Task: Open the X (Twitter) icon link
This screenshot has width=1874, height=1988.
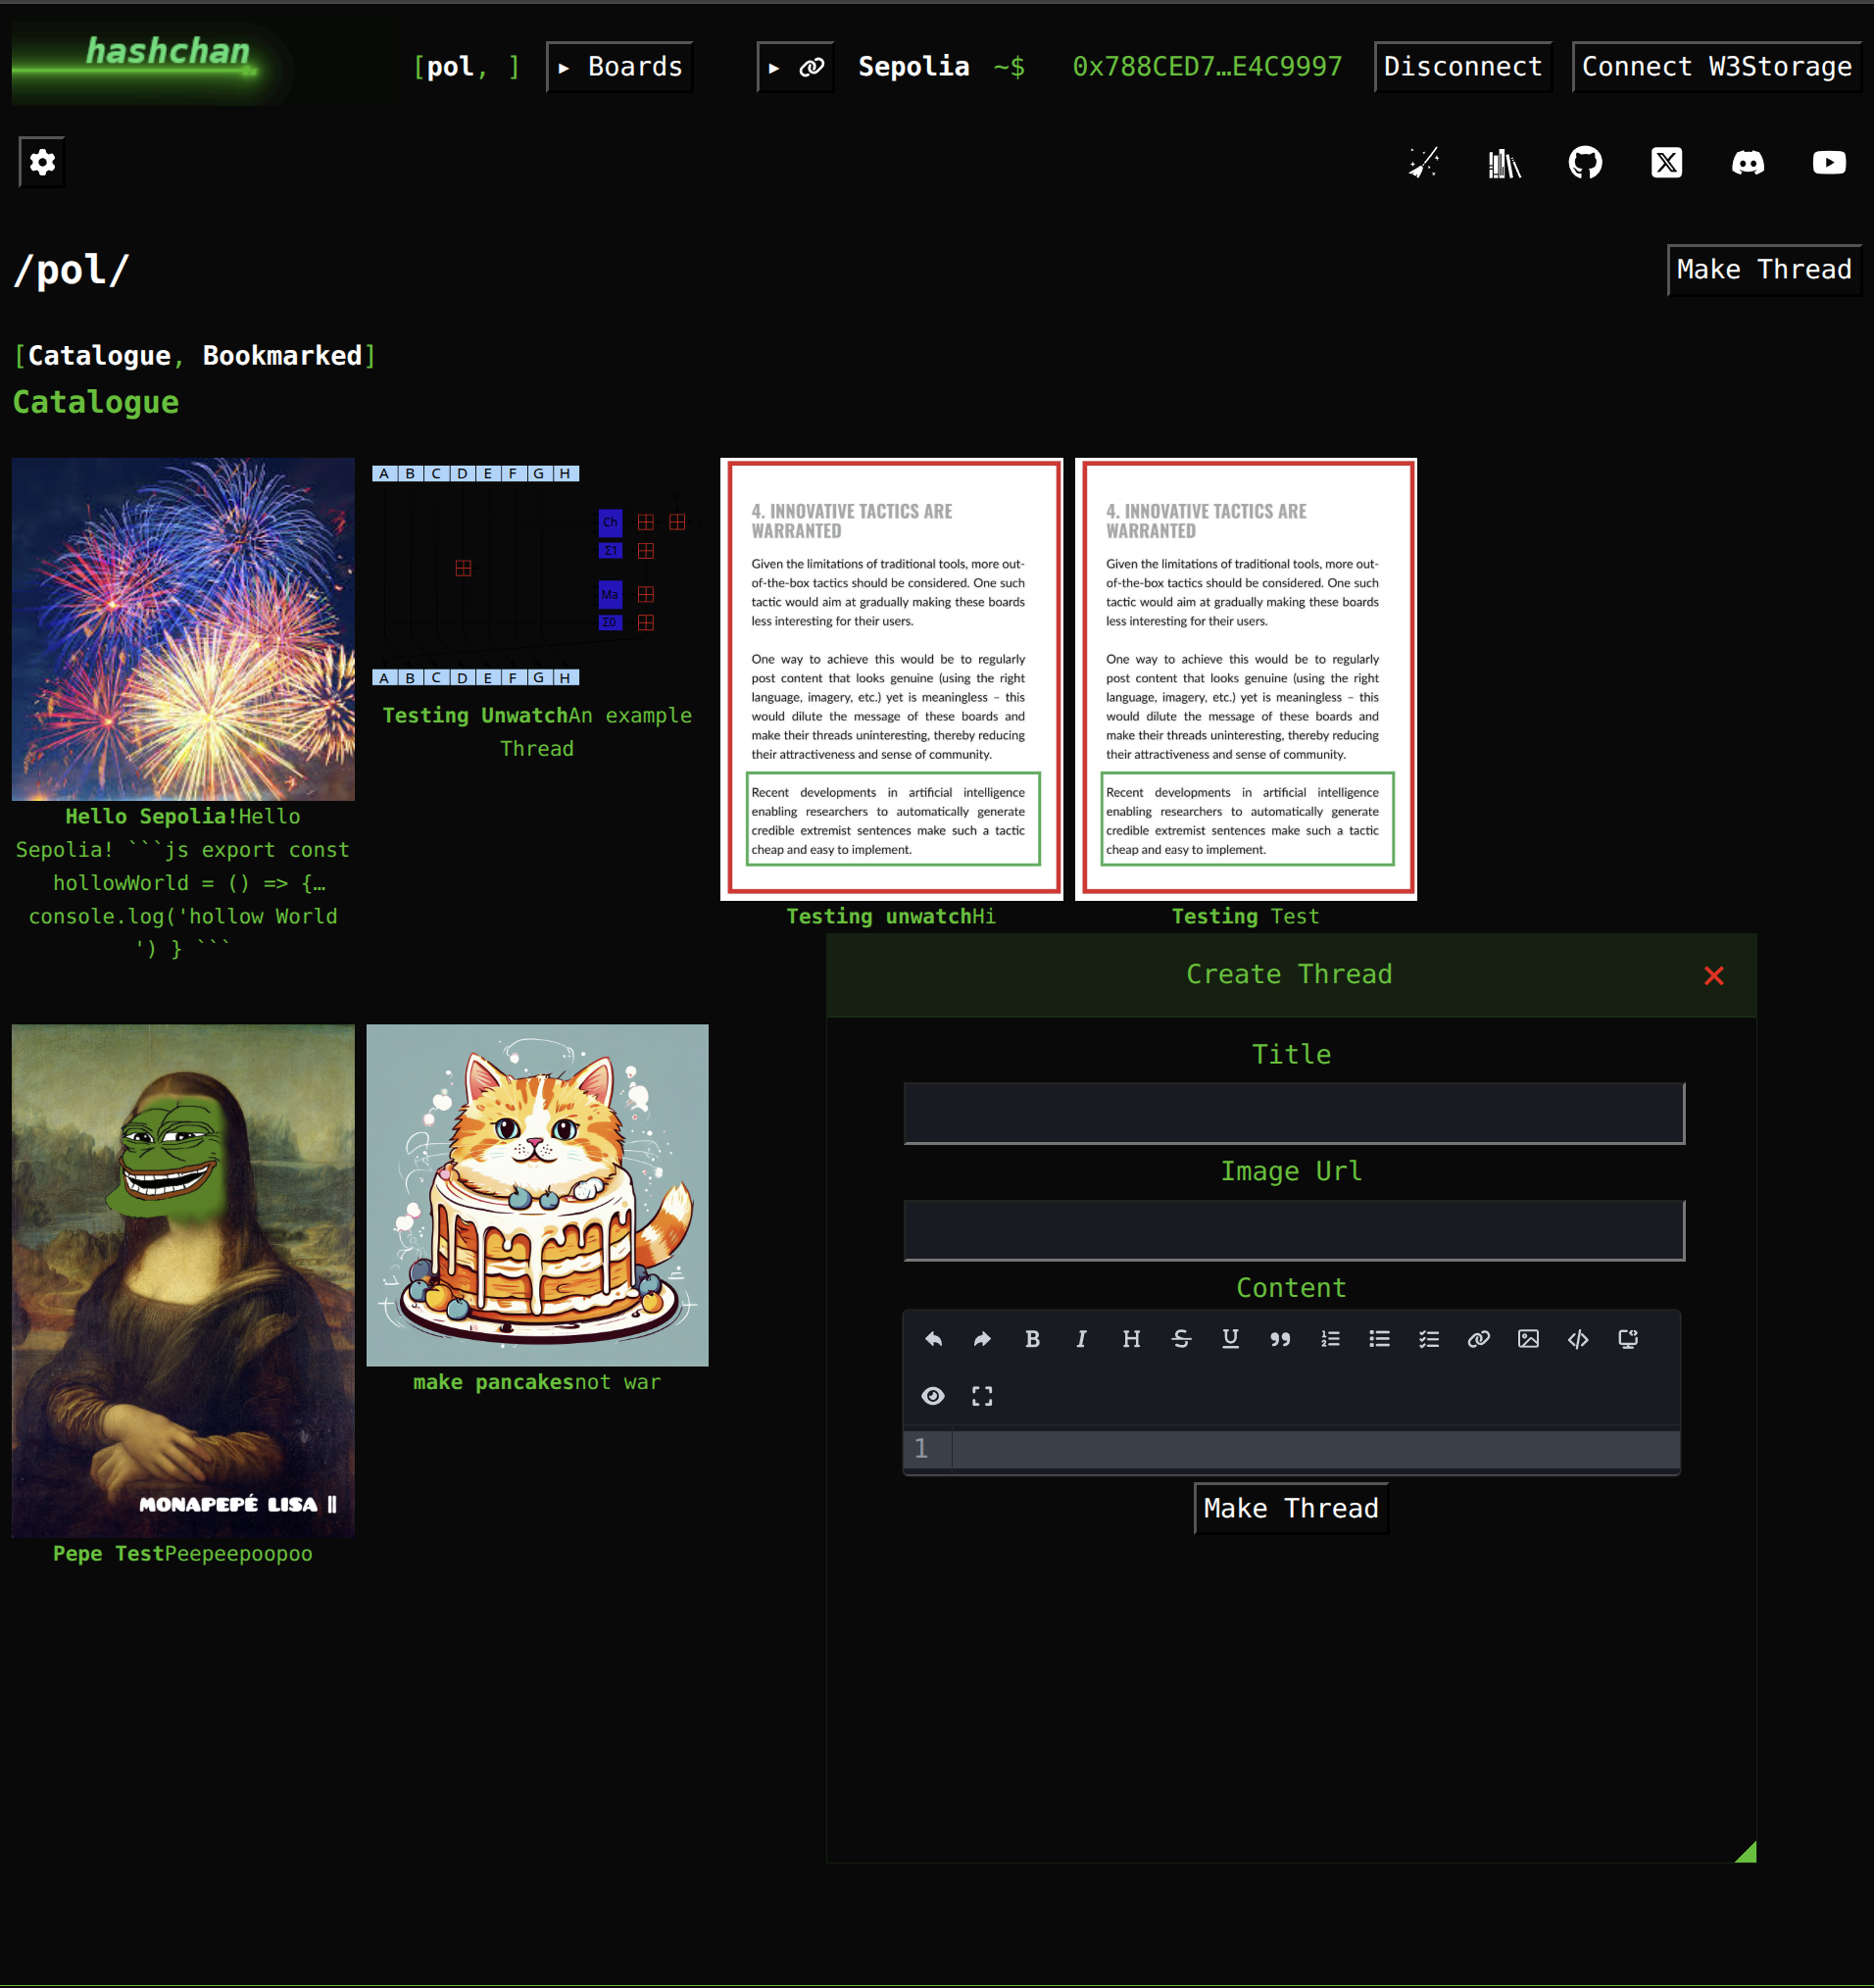Action: click(x=1666, y=162)
